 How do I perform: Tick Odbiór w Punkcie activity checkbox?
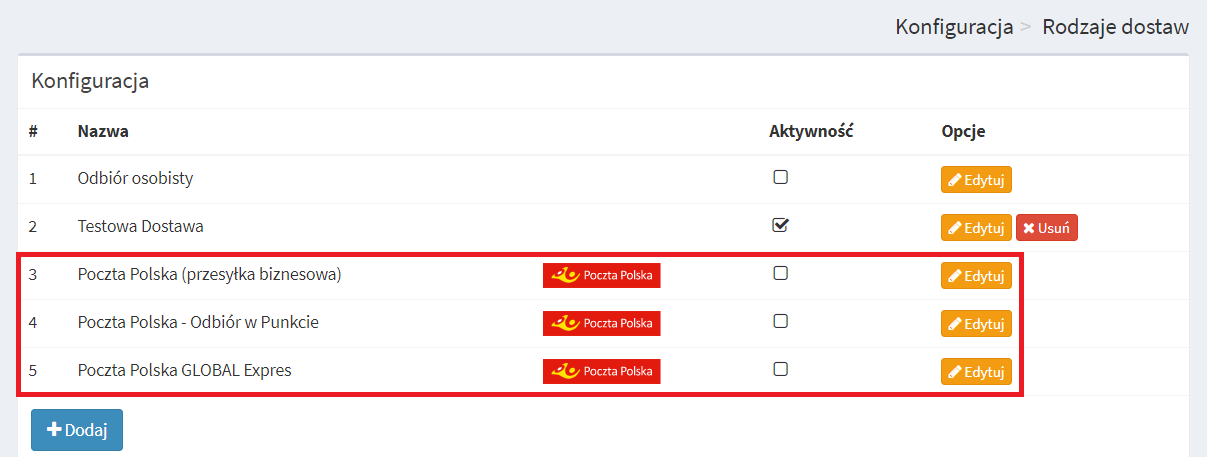(781, 321)
